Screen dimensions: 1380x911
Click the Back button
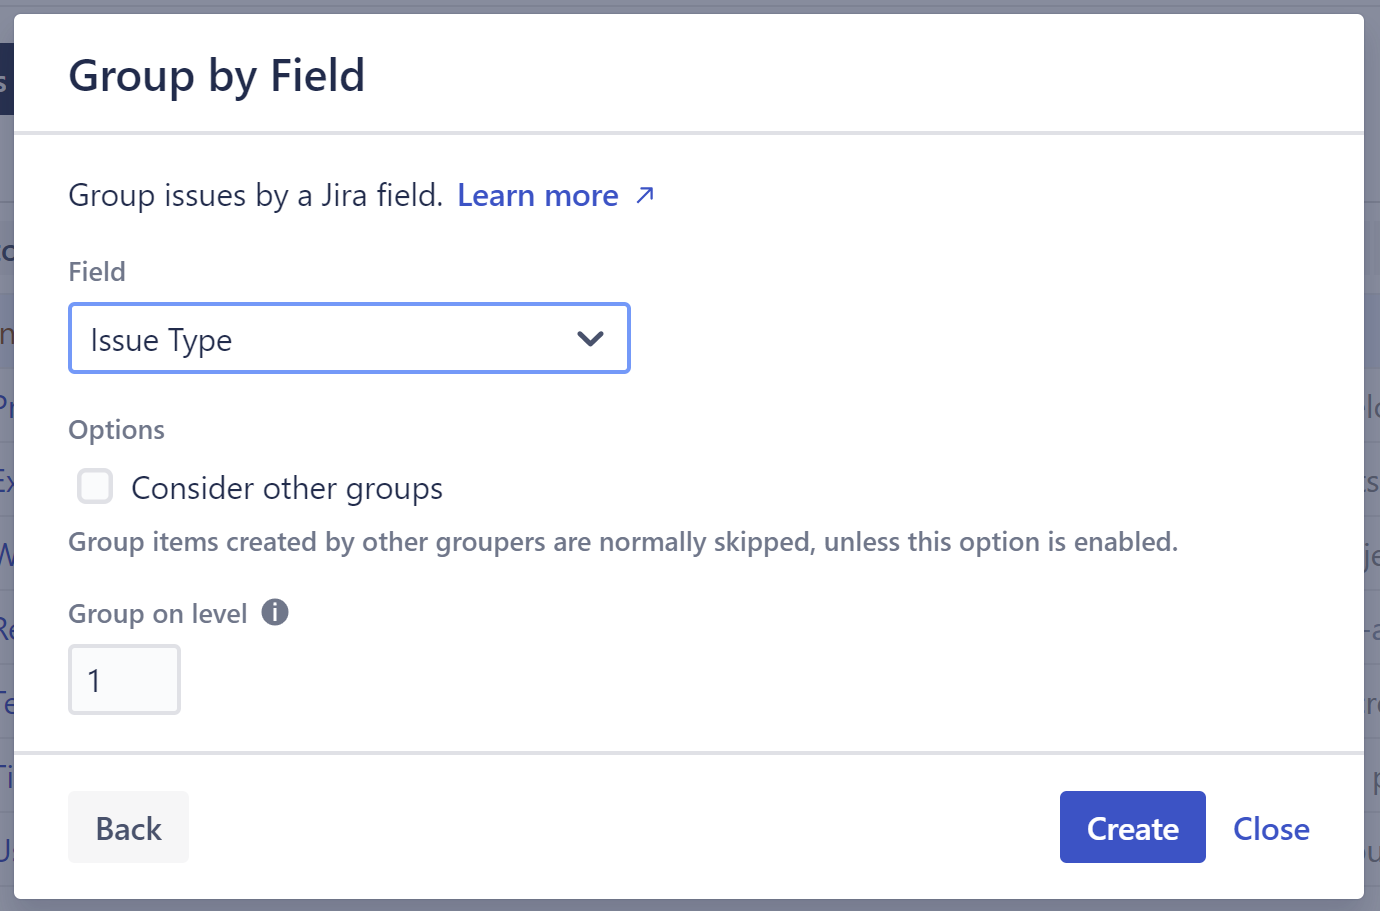(128, 827)
